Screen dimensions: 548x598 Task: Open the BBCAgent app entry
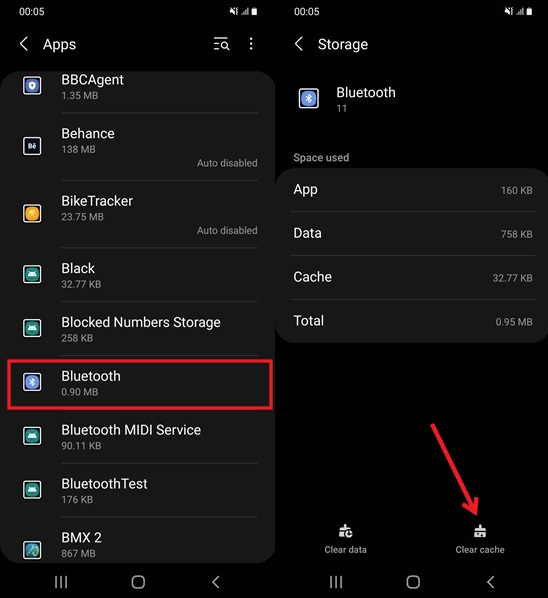click(x=137, y=92)
